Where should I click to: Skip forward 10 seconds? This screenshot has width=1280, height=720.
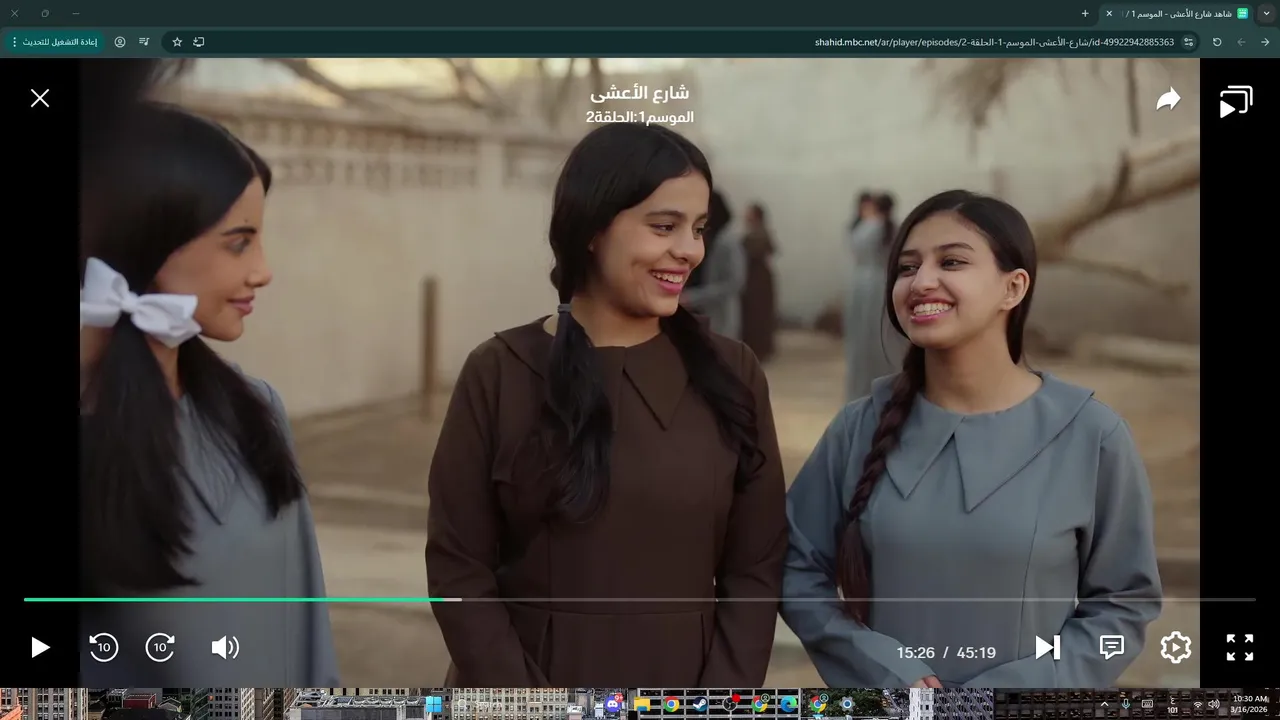point(160,647)
